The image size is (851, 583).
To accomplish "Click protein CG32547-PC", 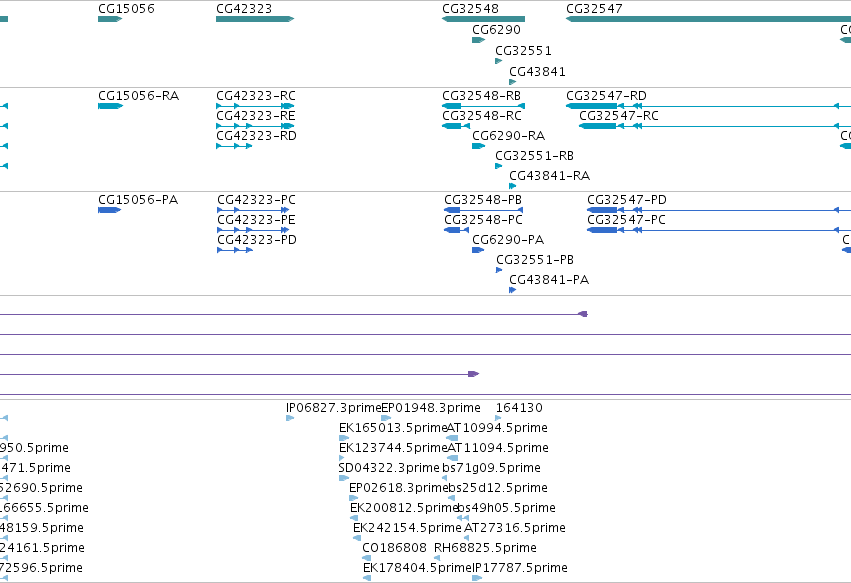I will coord(626,220).
